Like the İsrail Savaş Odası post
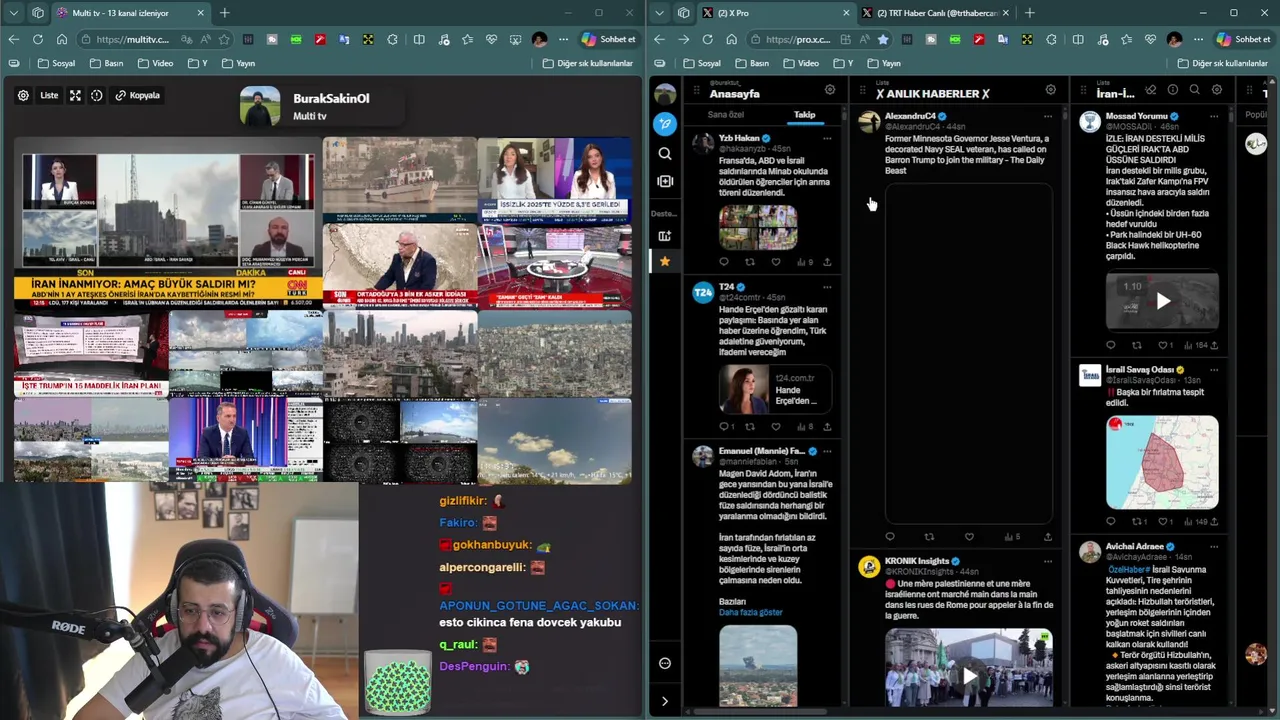Viewport: 1280px width, 720px height. (x=1165, y=521)
